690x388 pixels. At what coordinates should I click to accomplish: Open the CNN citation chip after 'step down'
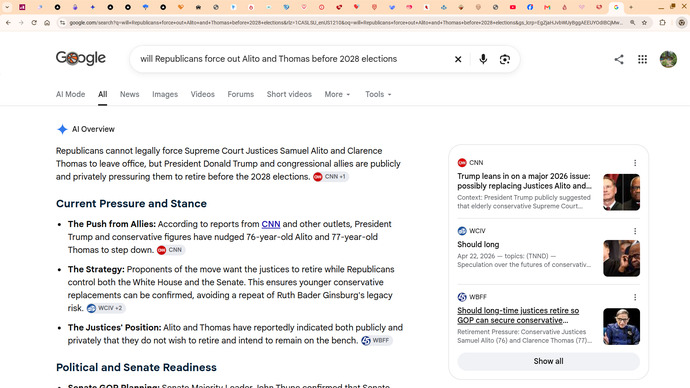click(x=170, y=250)
